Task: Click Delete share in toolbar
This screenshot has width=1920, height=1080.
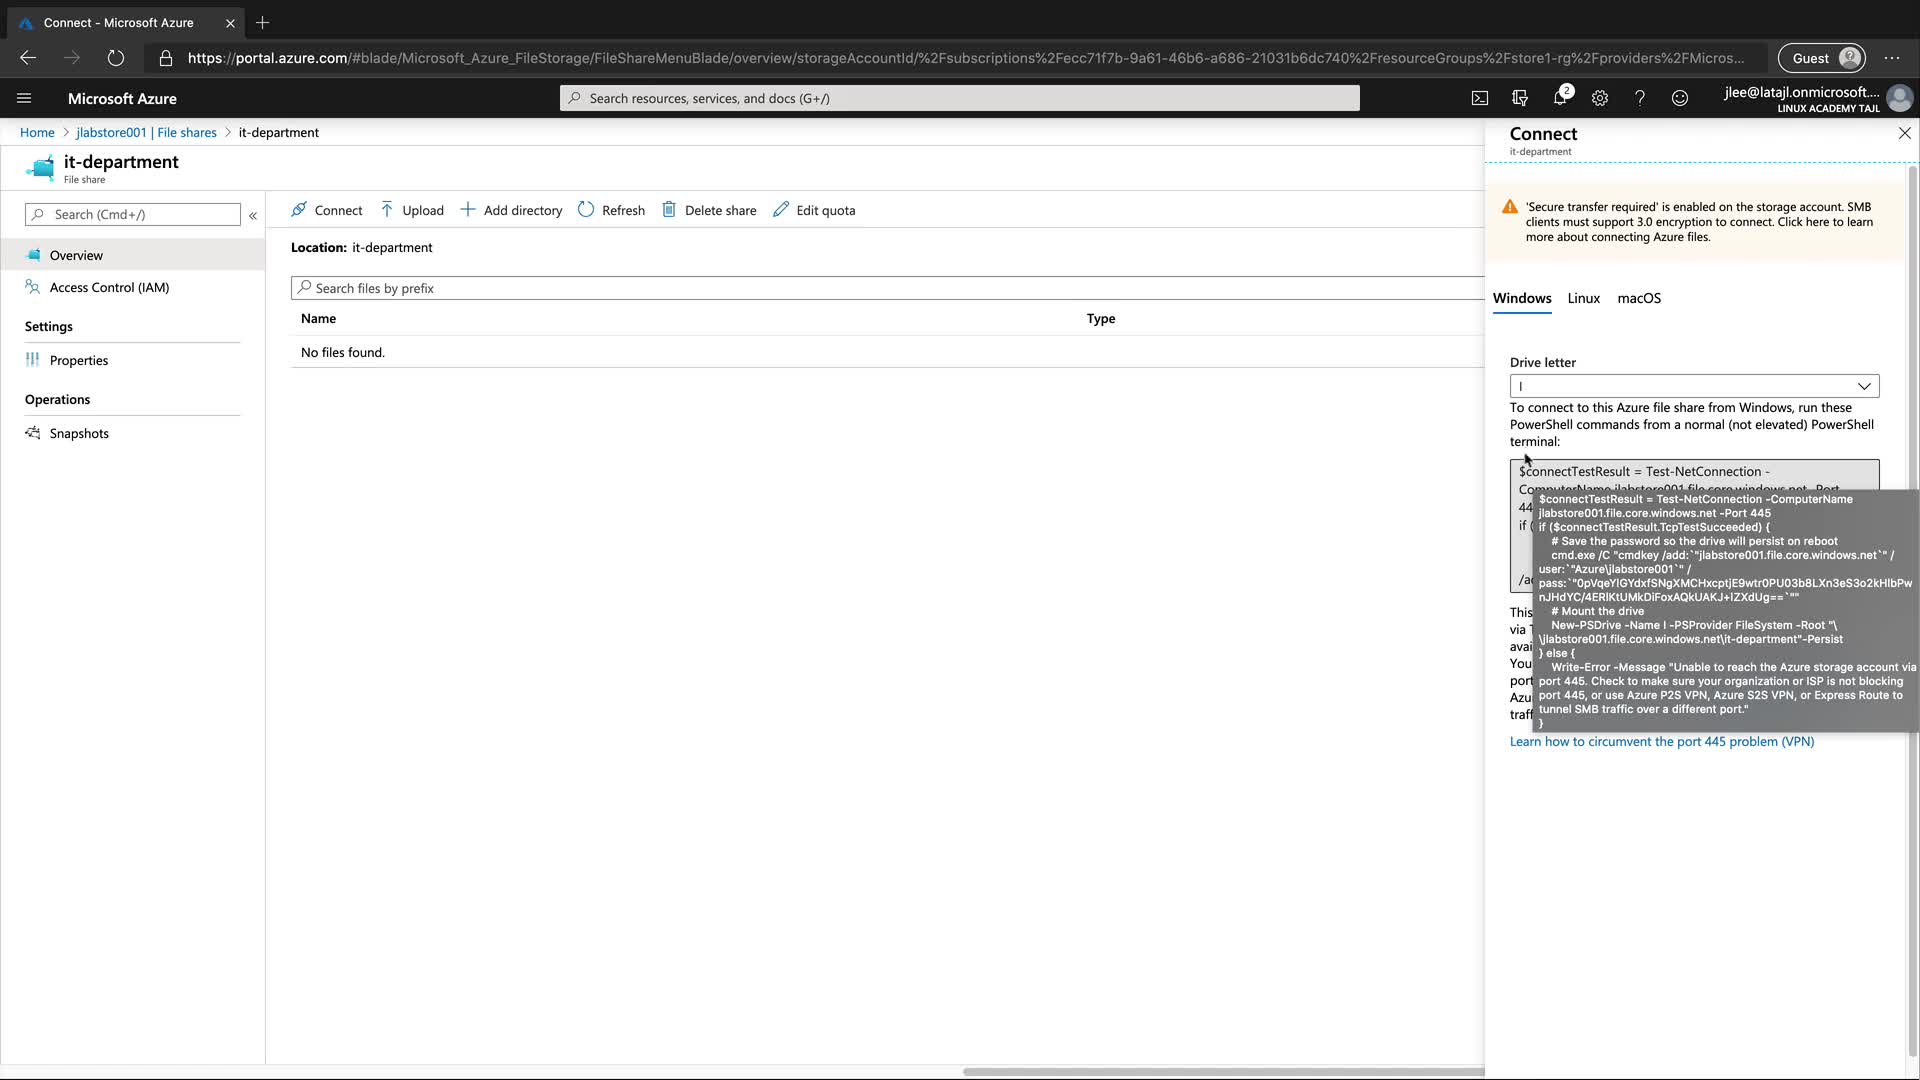Action: click(709, 210)
